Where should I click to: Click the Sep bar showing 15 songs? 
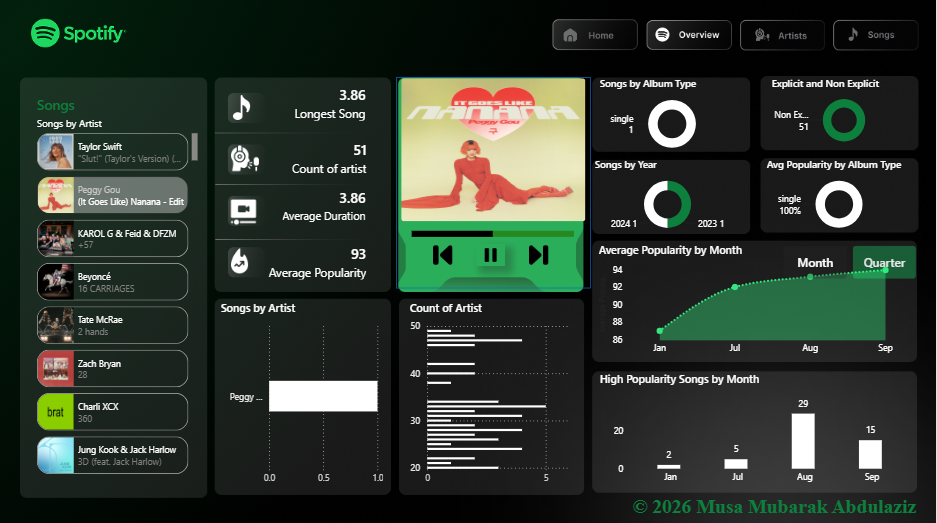coord(870,454)
